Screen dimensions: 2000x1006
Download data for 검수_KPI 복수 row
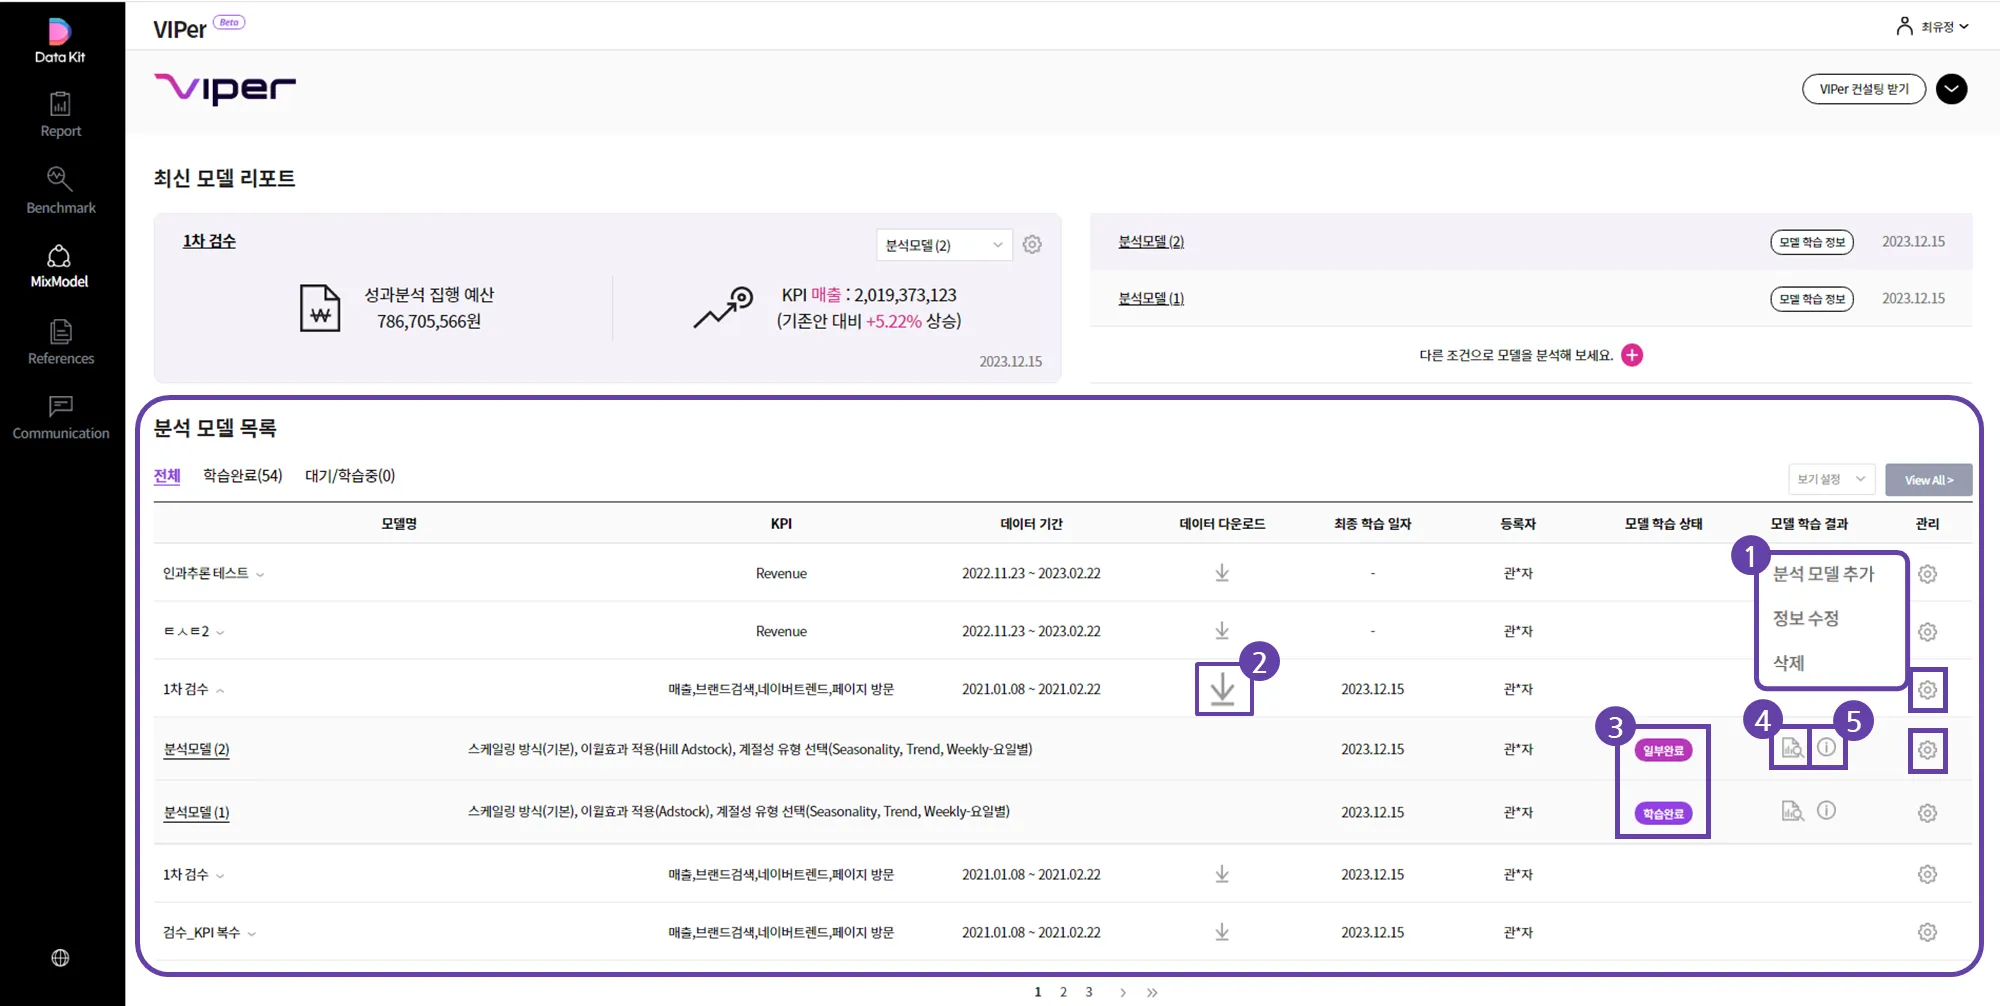pyautogui.click(x=1222, y=932)
